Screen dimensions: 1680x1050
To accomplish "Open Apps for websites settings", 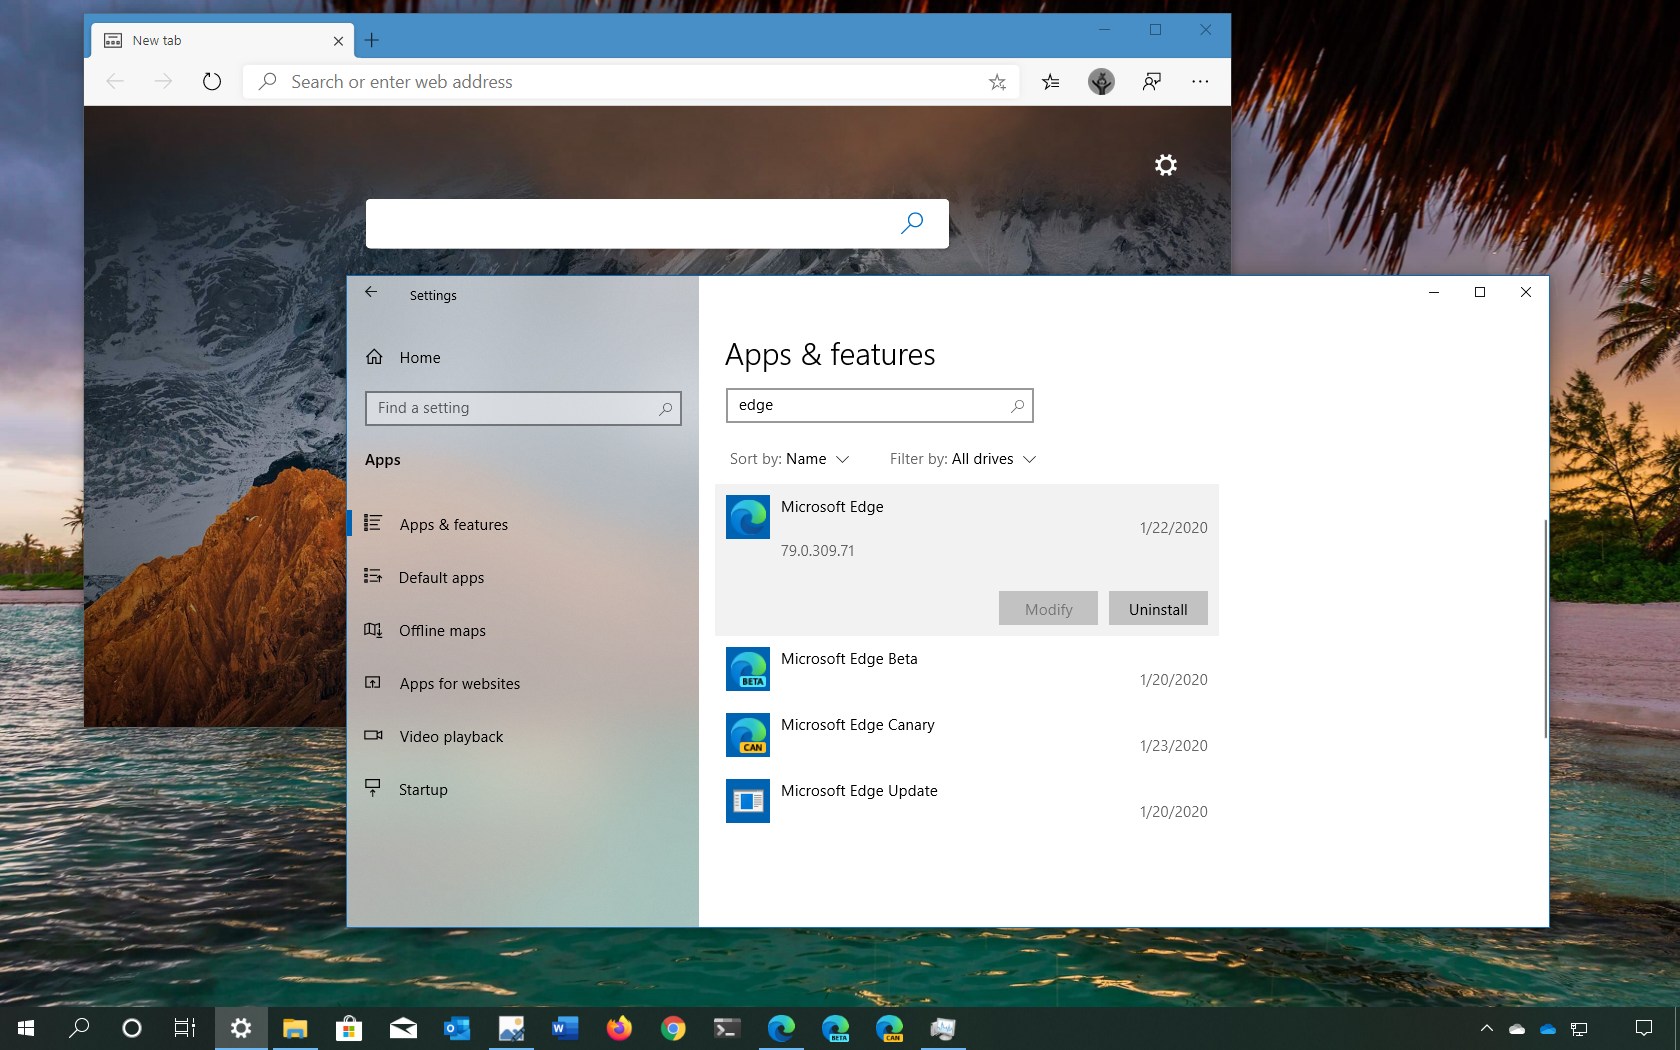I will 458,683.
